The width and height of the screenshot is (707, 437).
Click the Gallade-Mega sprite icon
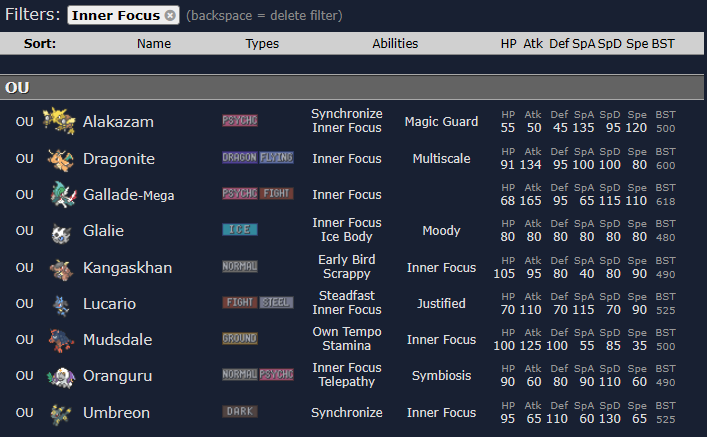62,194
